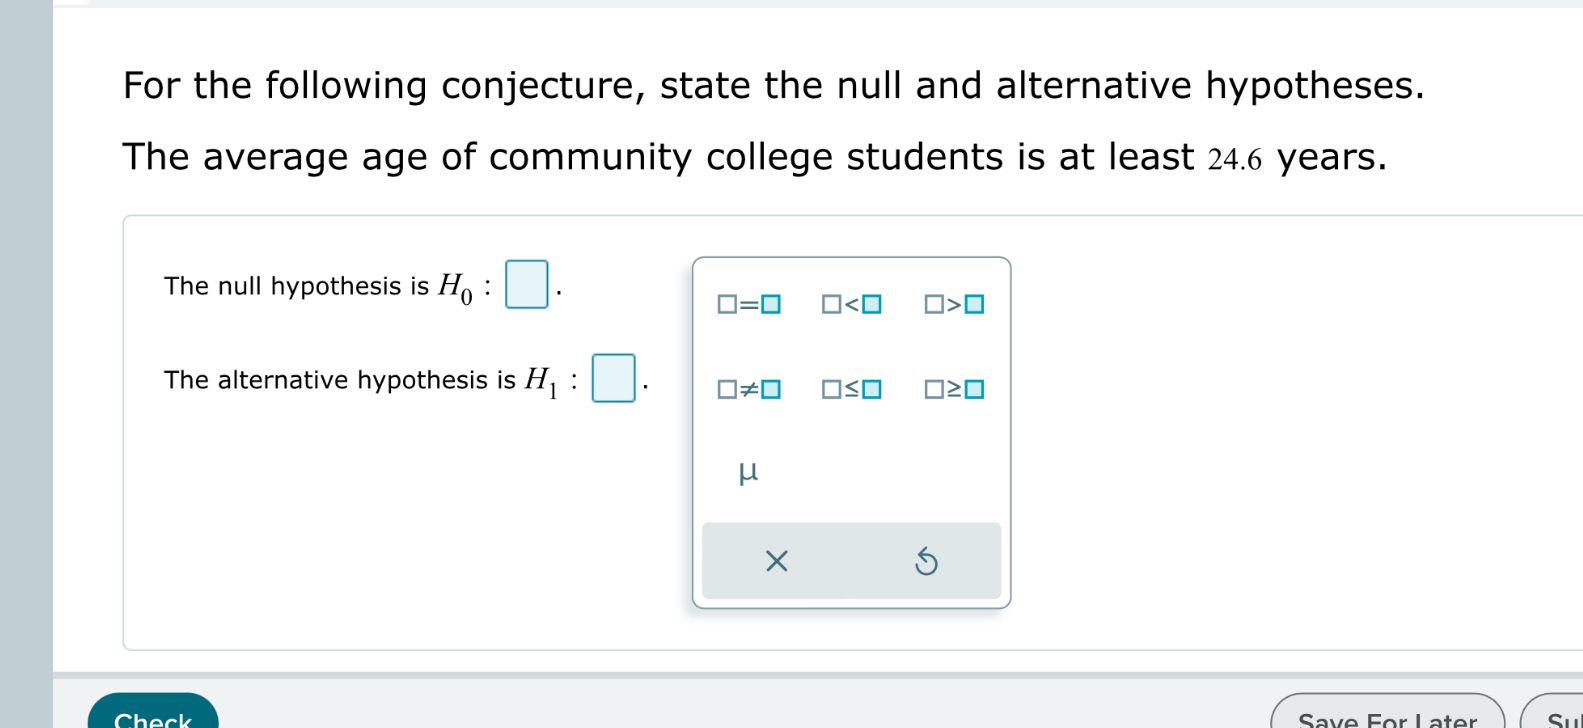Select the not-equal symbol
This screenshot has height=728, width=1583.
click(x=748, y=390)
